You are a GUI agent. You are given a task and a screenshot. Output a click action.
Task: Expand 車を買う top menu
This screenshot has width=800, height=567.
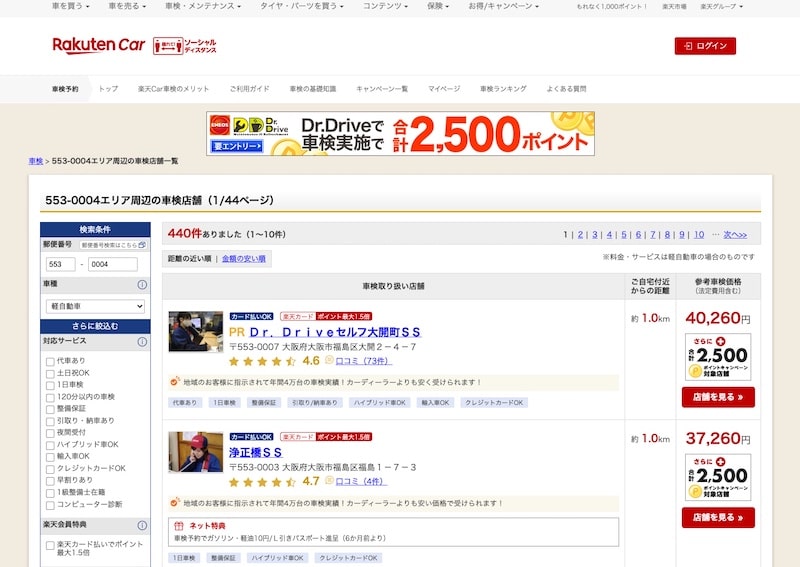[x=70, y=6]
